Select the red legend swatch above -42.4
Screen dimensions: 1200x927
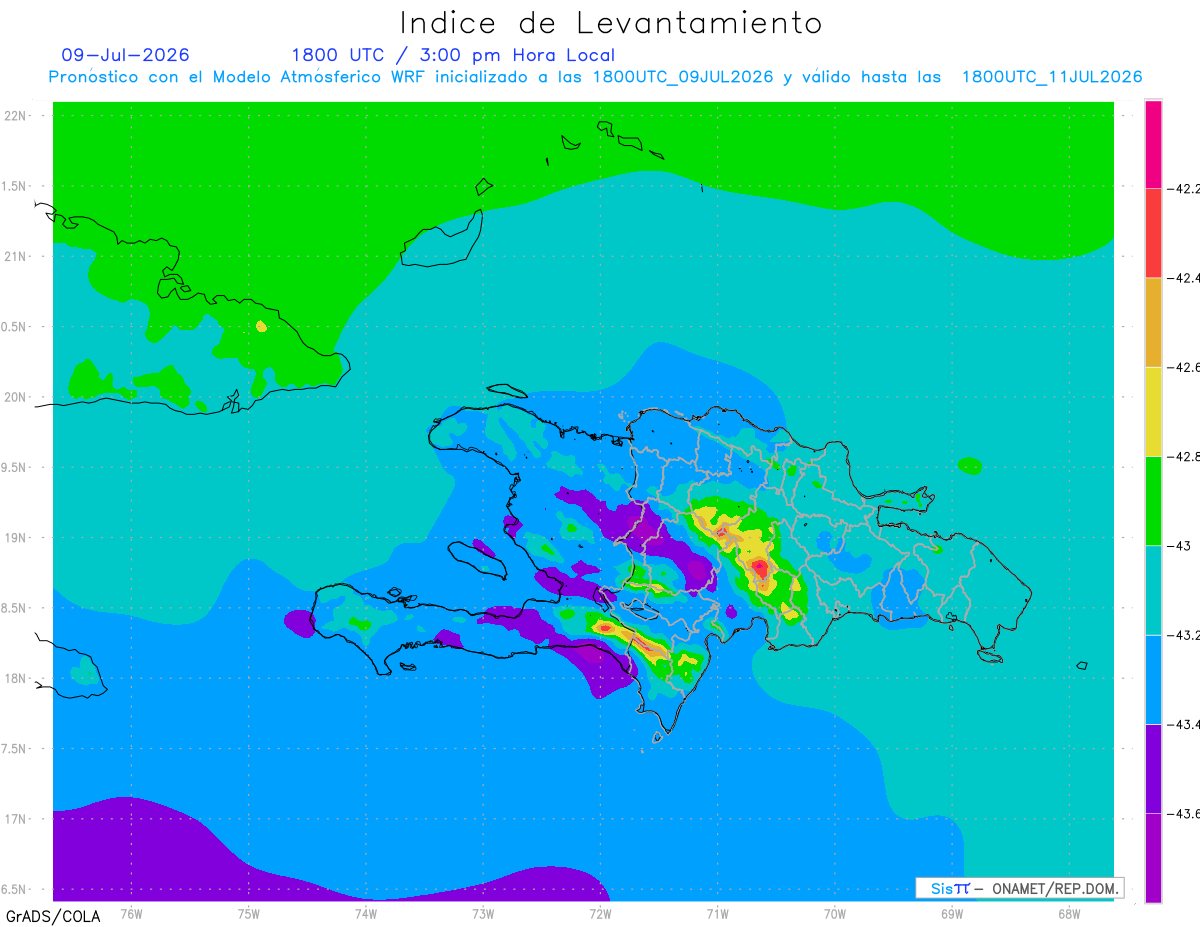click(1153, 232)
